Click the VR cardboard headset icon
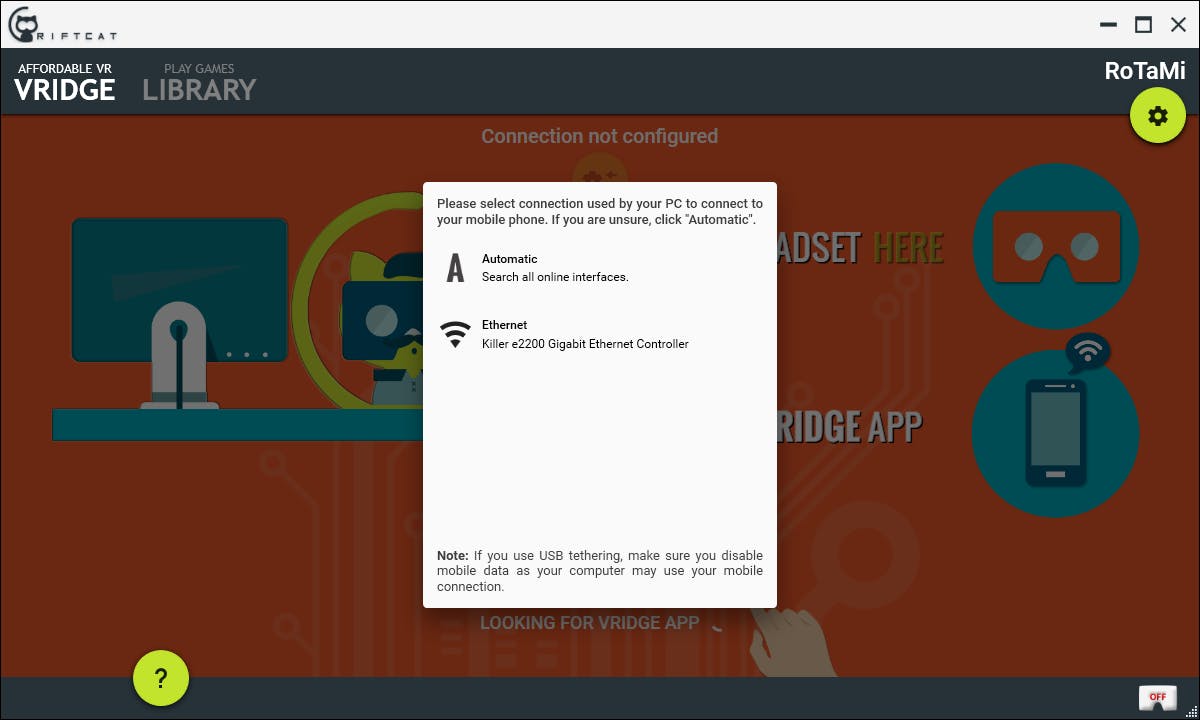 point(1056,246)
